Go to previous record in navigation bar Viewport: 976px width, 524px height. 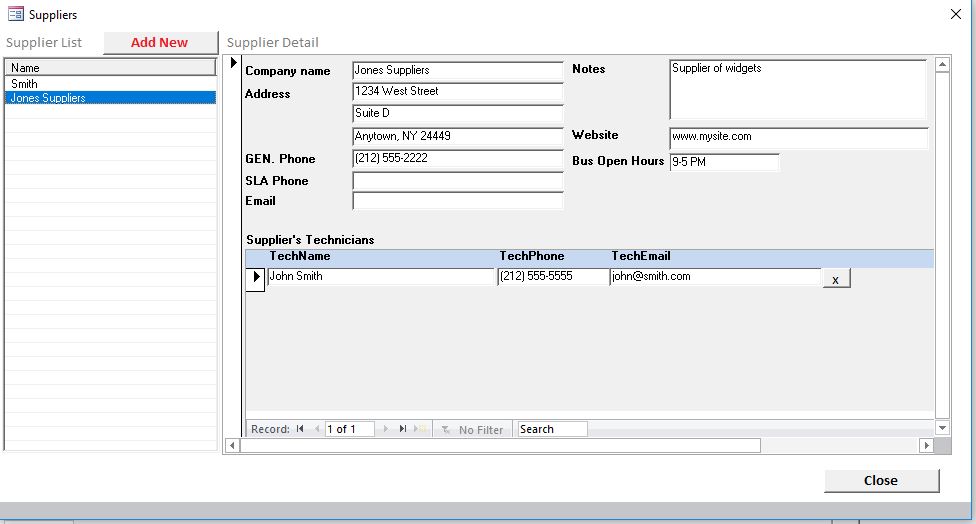tap(317, 429)
